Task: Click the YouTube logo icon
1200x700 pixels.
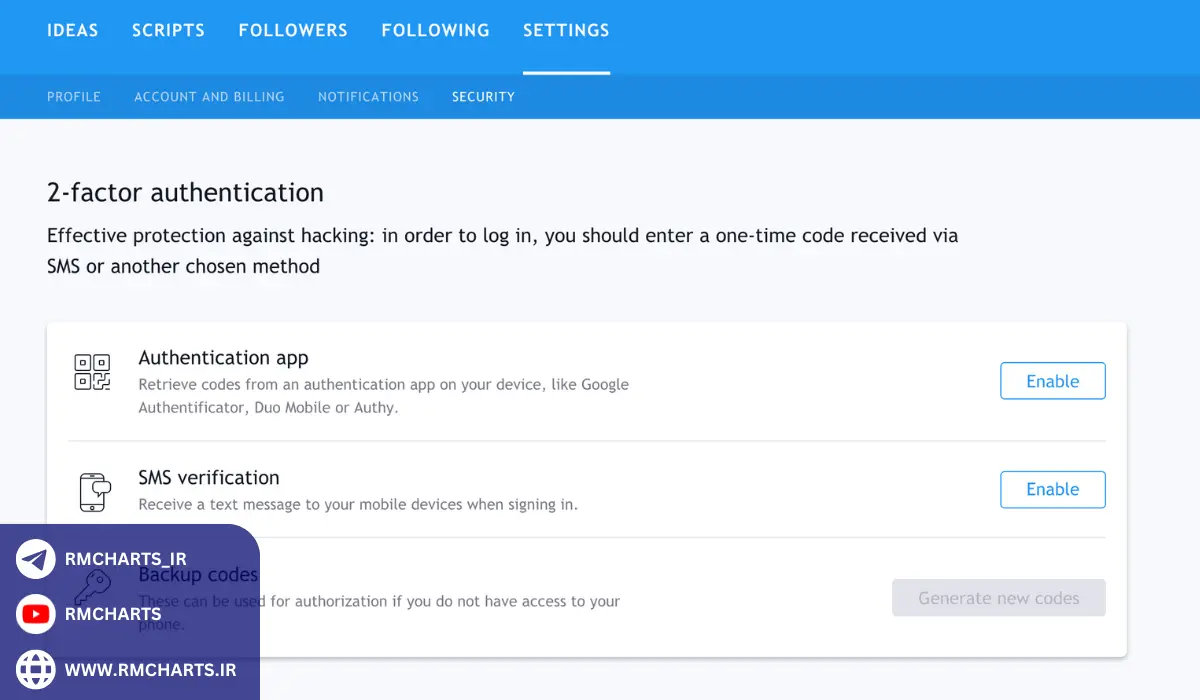Action: click(36, 614)
